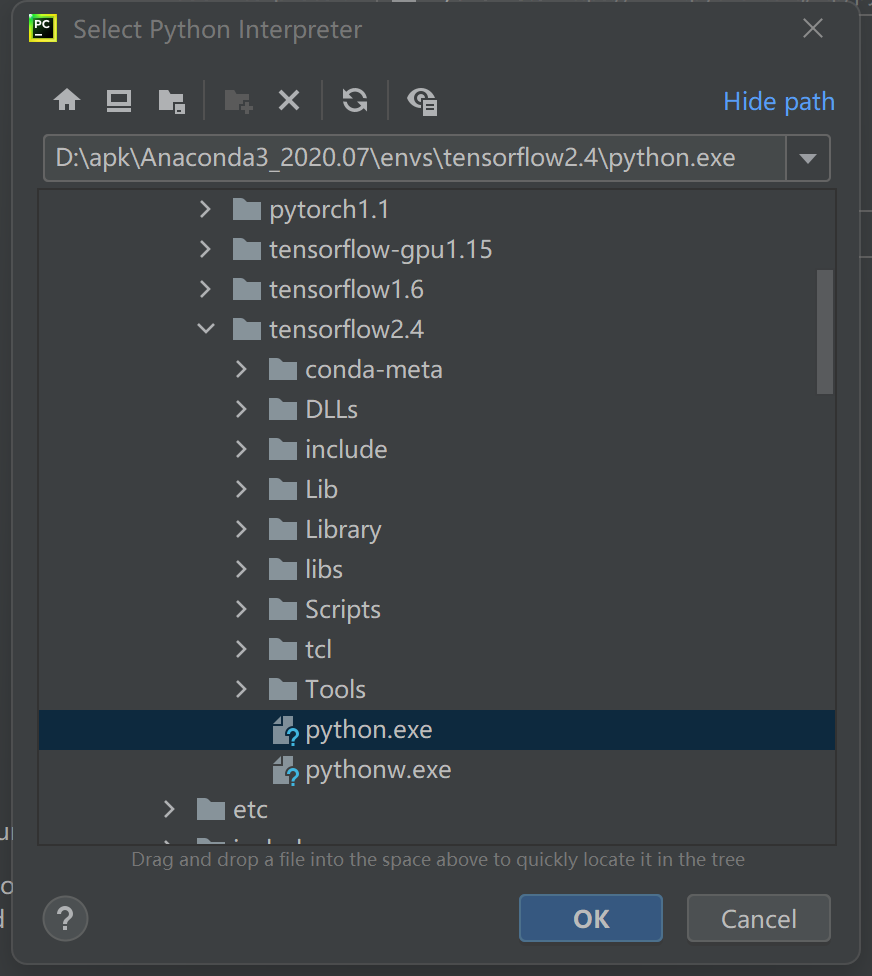The image size is (872, 976).
Task: Expand the tensorflow-gpu1.15 folder
Action: 205,250
